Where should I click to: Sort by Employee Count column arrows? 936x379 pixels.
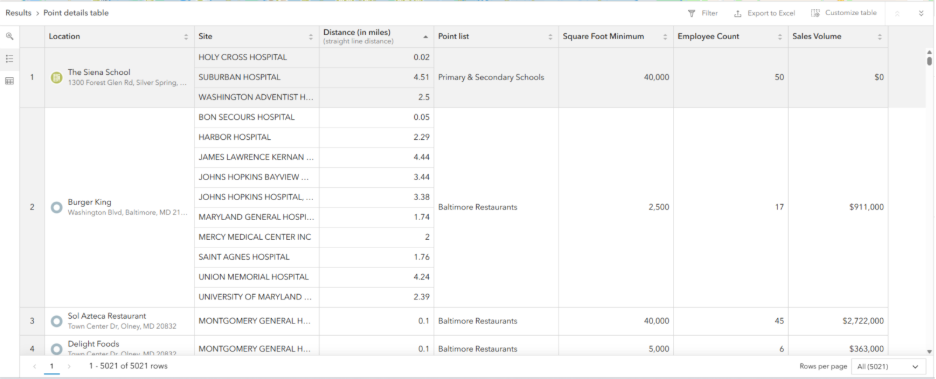(x=780, y=37)
